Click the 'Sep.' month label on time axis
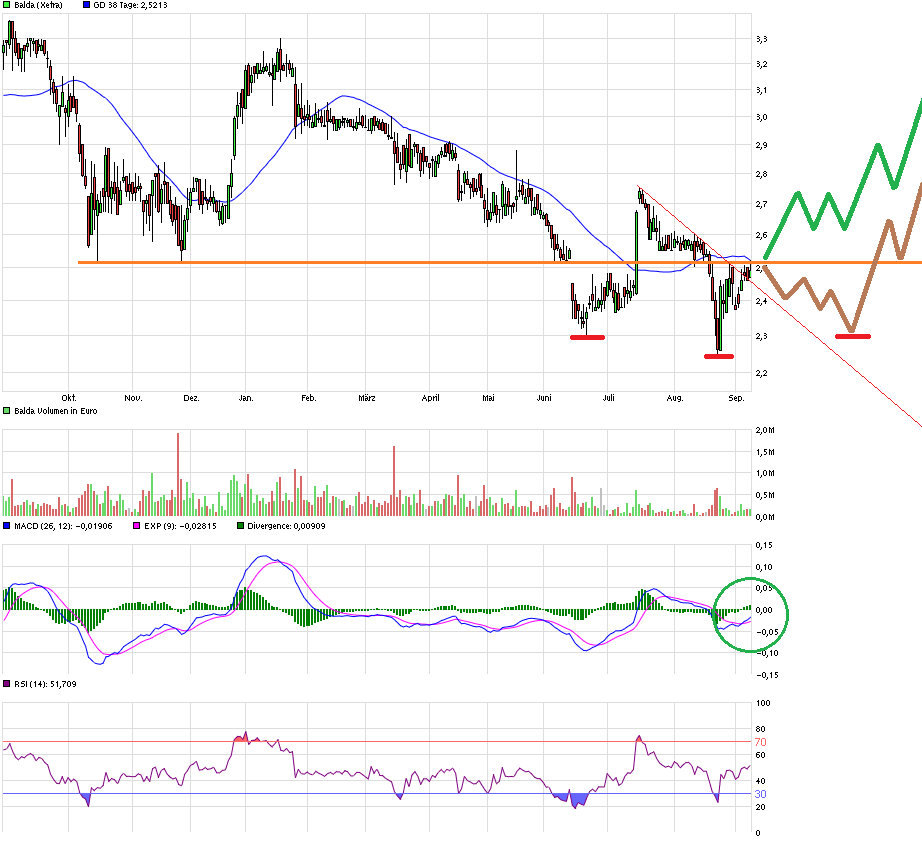This screenshot has width=922, height=842. point(736,398)
